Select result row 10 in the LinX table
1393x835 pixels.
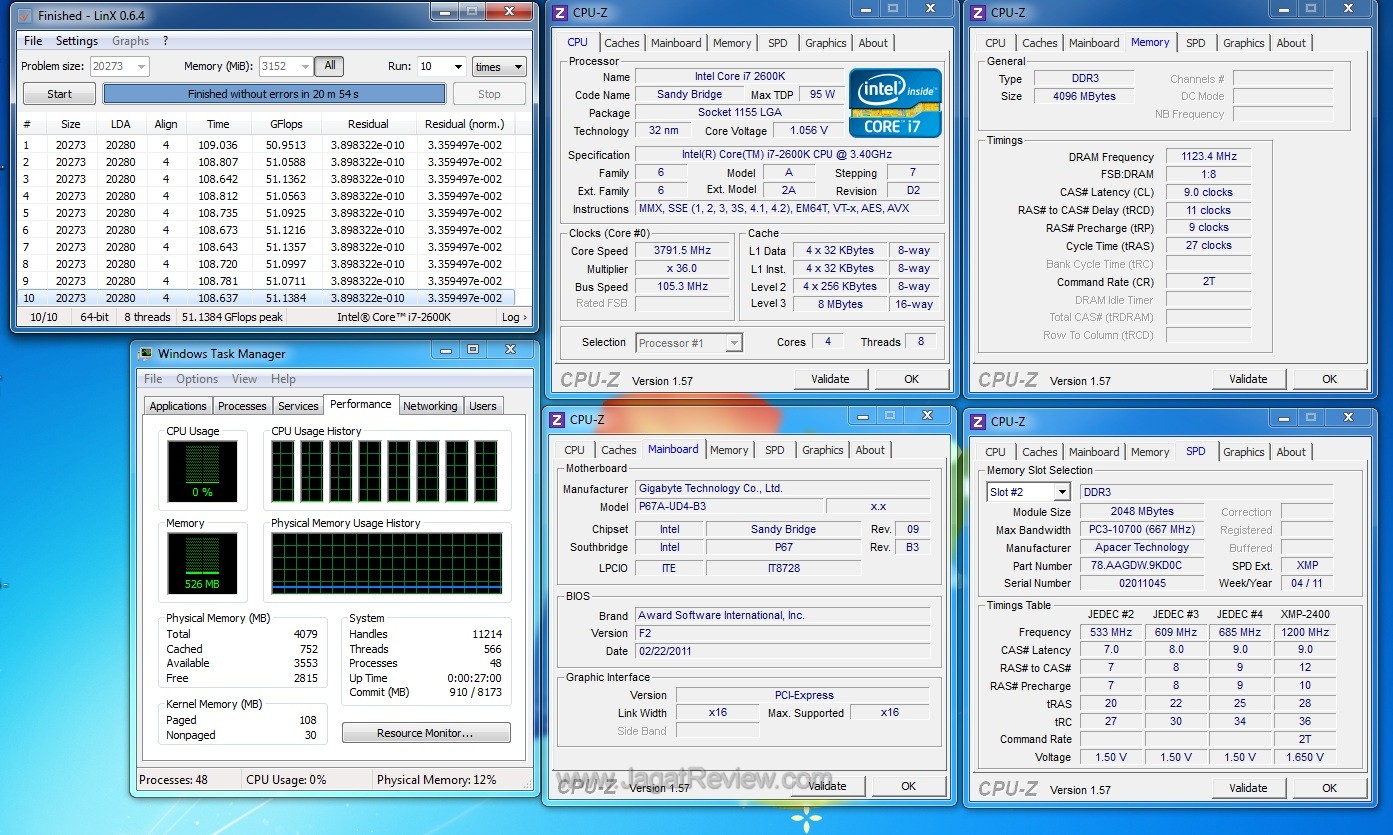coord(265,298)
